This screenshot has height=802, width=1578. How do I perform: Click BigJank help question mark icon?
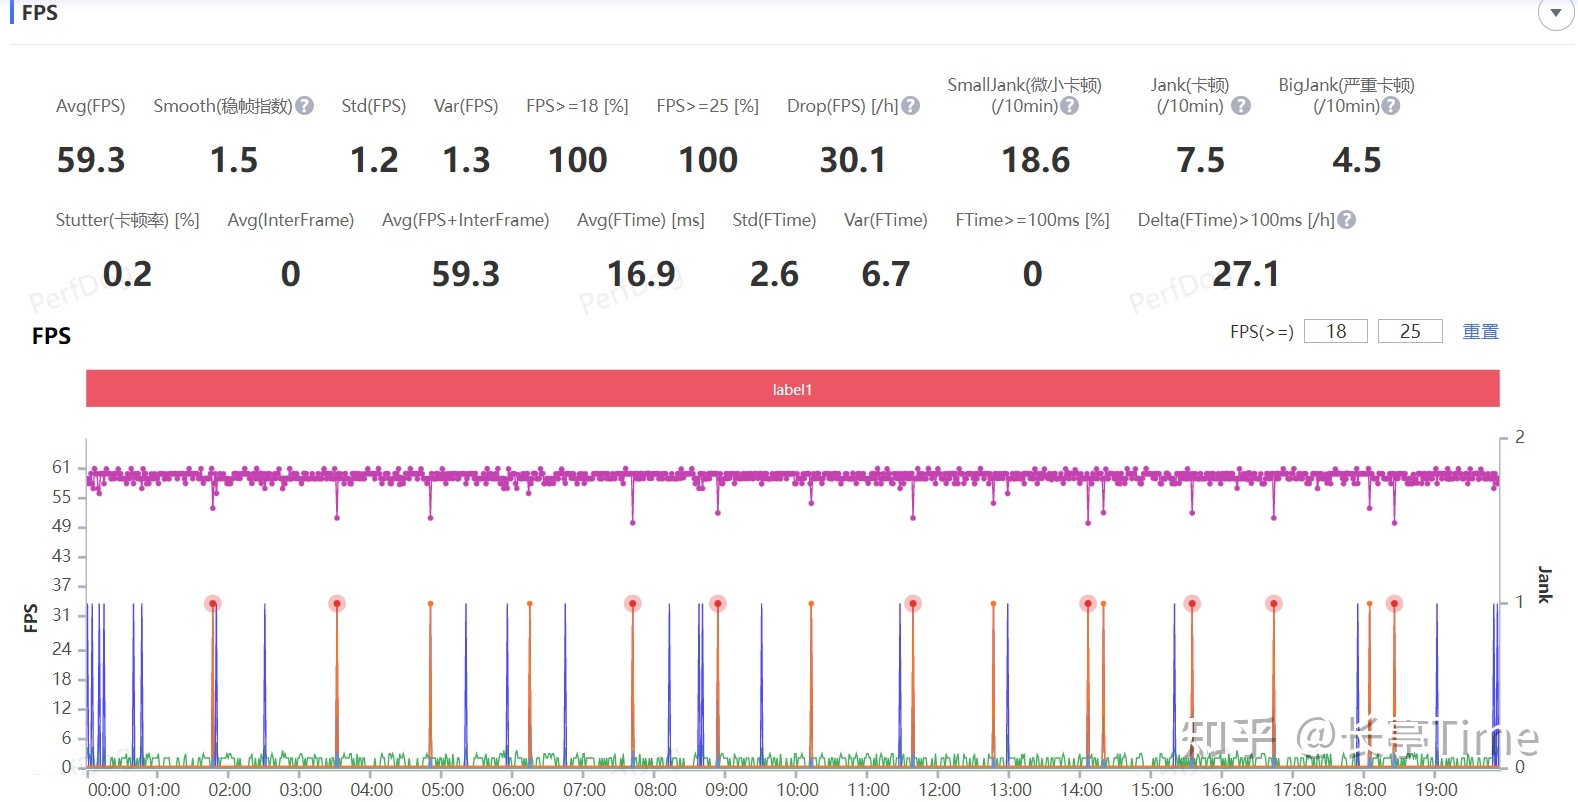(x=1390, y=106)
